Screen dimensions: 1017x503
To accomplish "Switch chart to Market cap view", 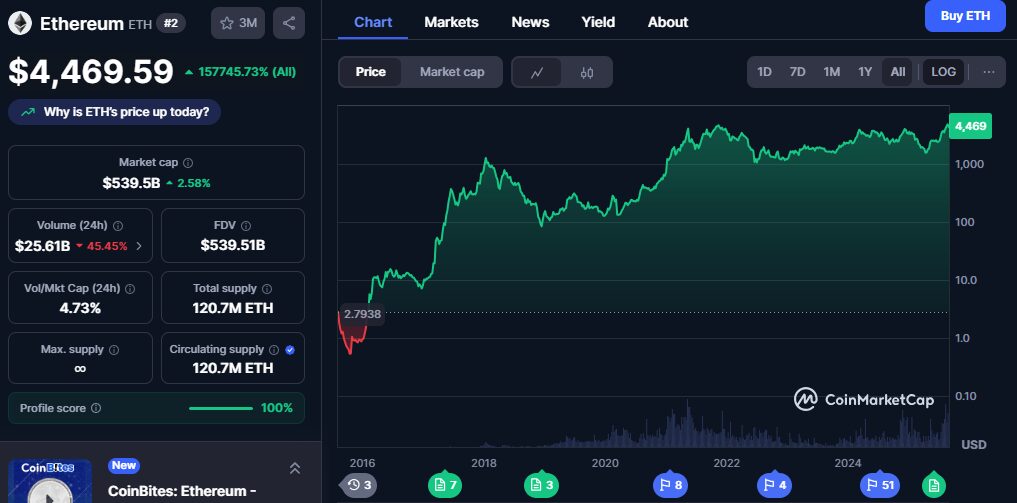I will point(452,72).
